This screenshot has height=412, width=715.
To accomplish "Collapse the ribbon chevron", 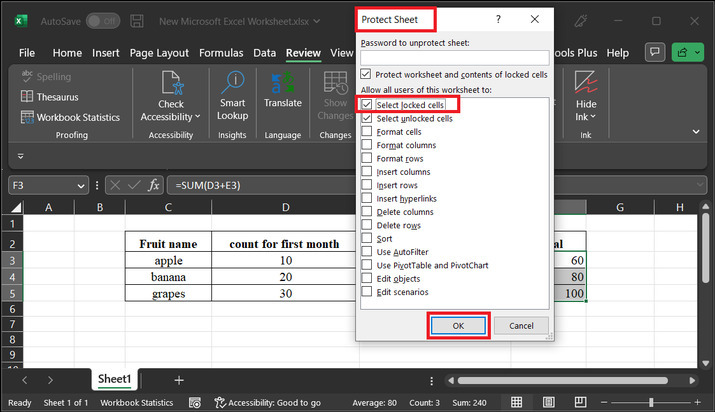I will pyautogui.click(x=696, y=132).
